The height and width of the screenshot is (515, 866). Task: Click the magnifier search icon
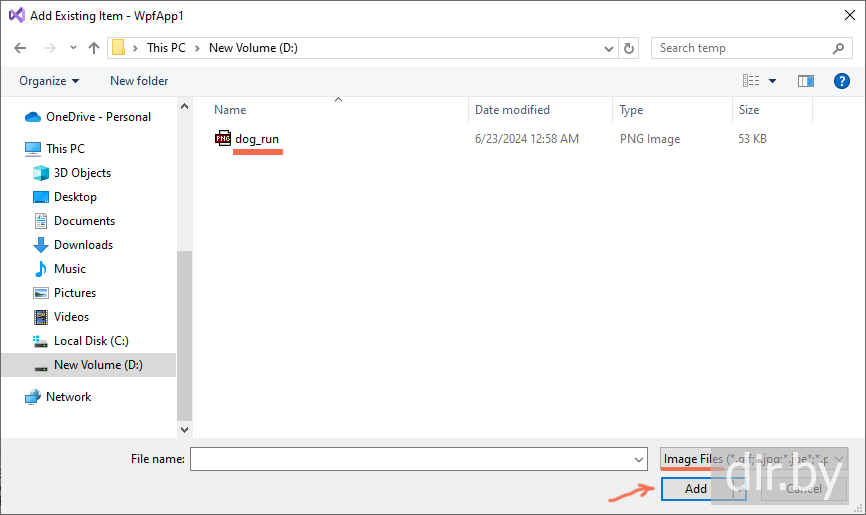tap(838, 49)
